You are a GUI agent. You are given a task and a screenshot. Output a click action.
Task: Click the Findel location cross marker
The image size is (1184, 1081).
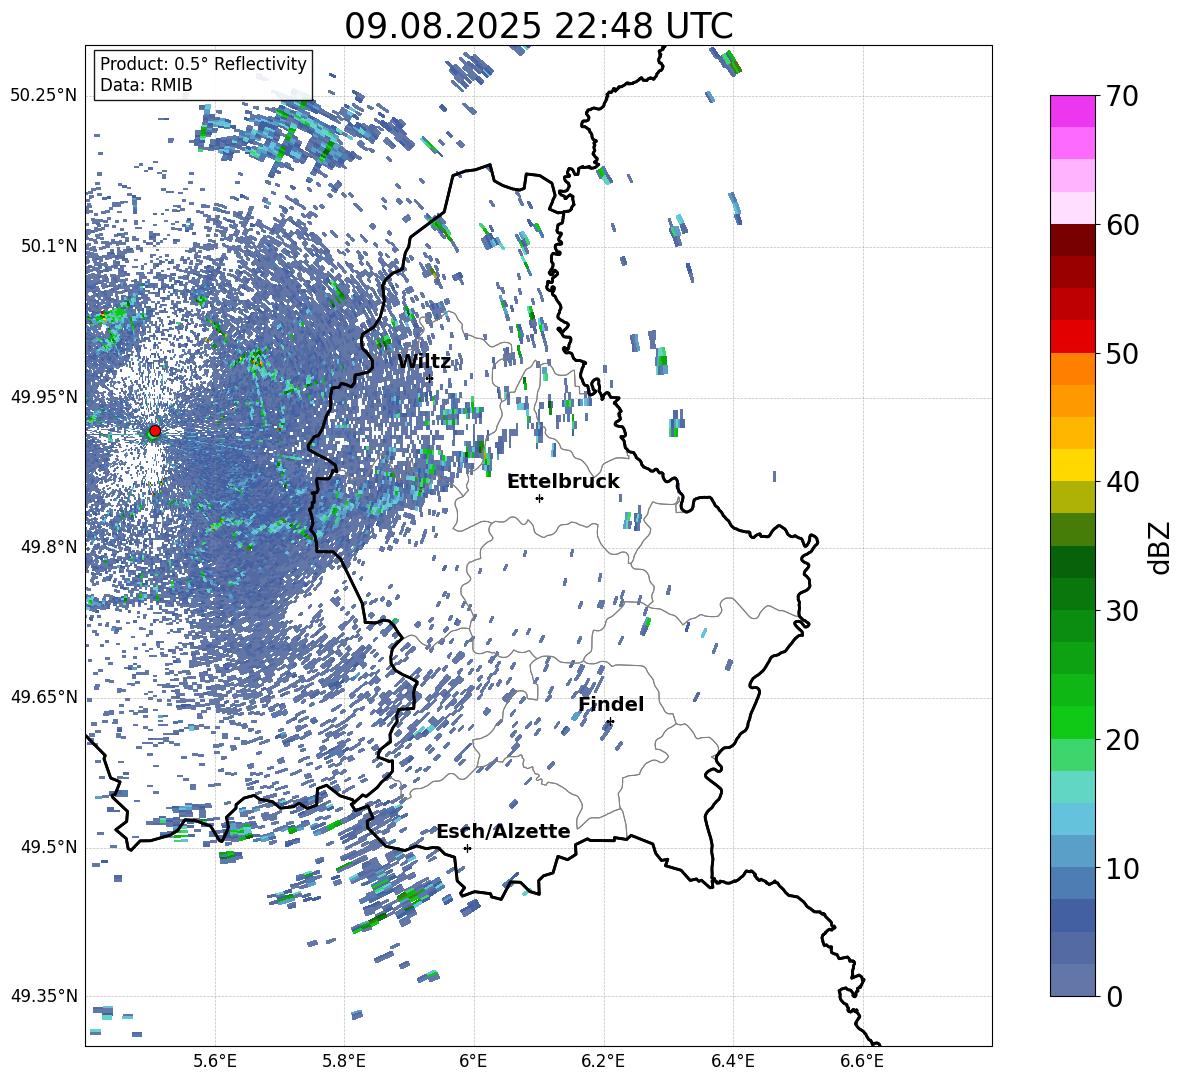pos(610,722)
